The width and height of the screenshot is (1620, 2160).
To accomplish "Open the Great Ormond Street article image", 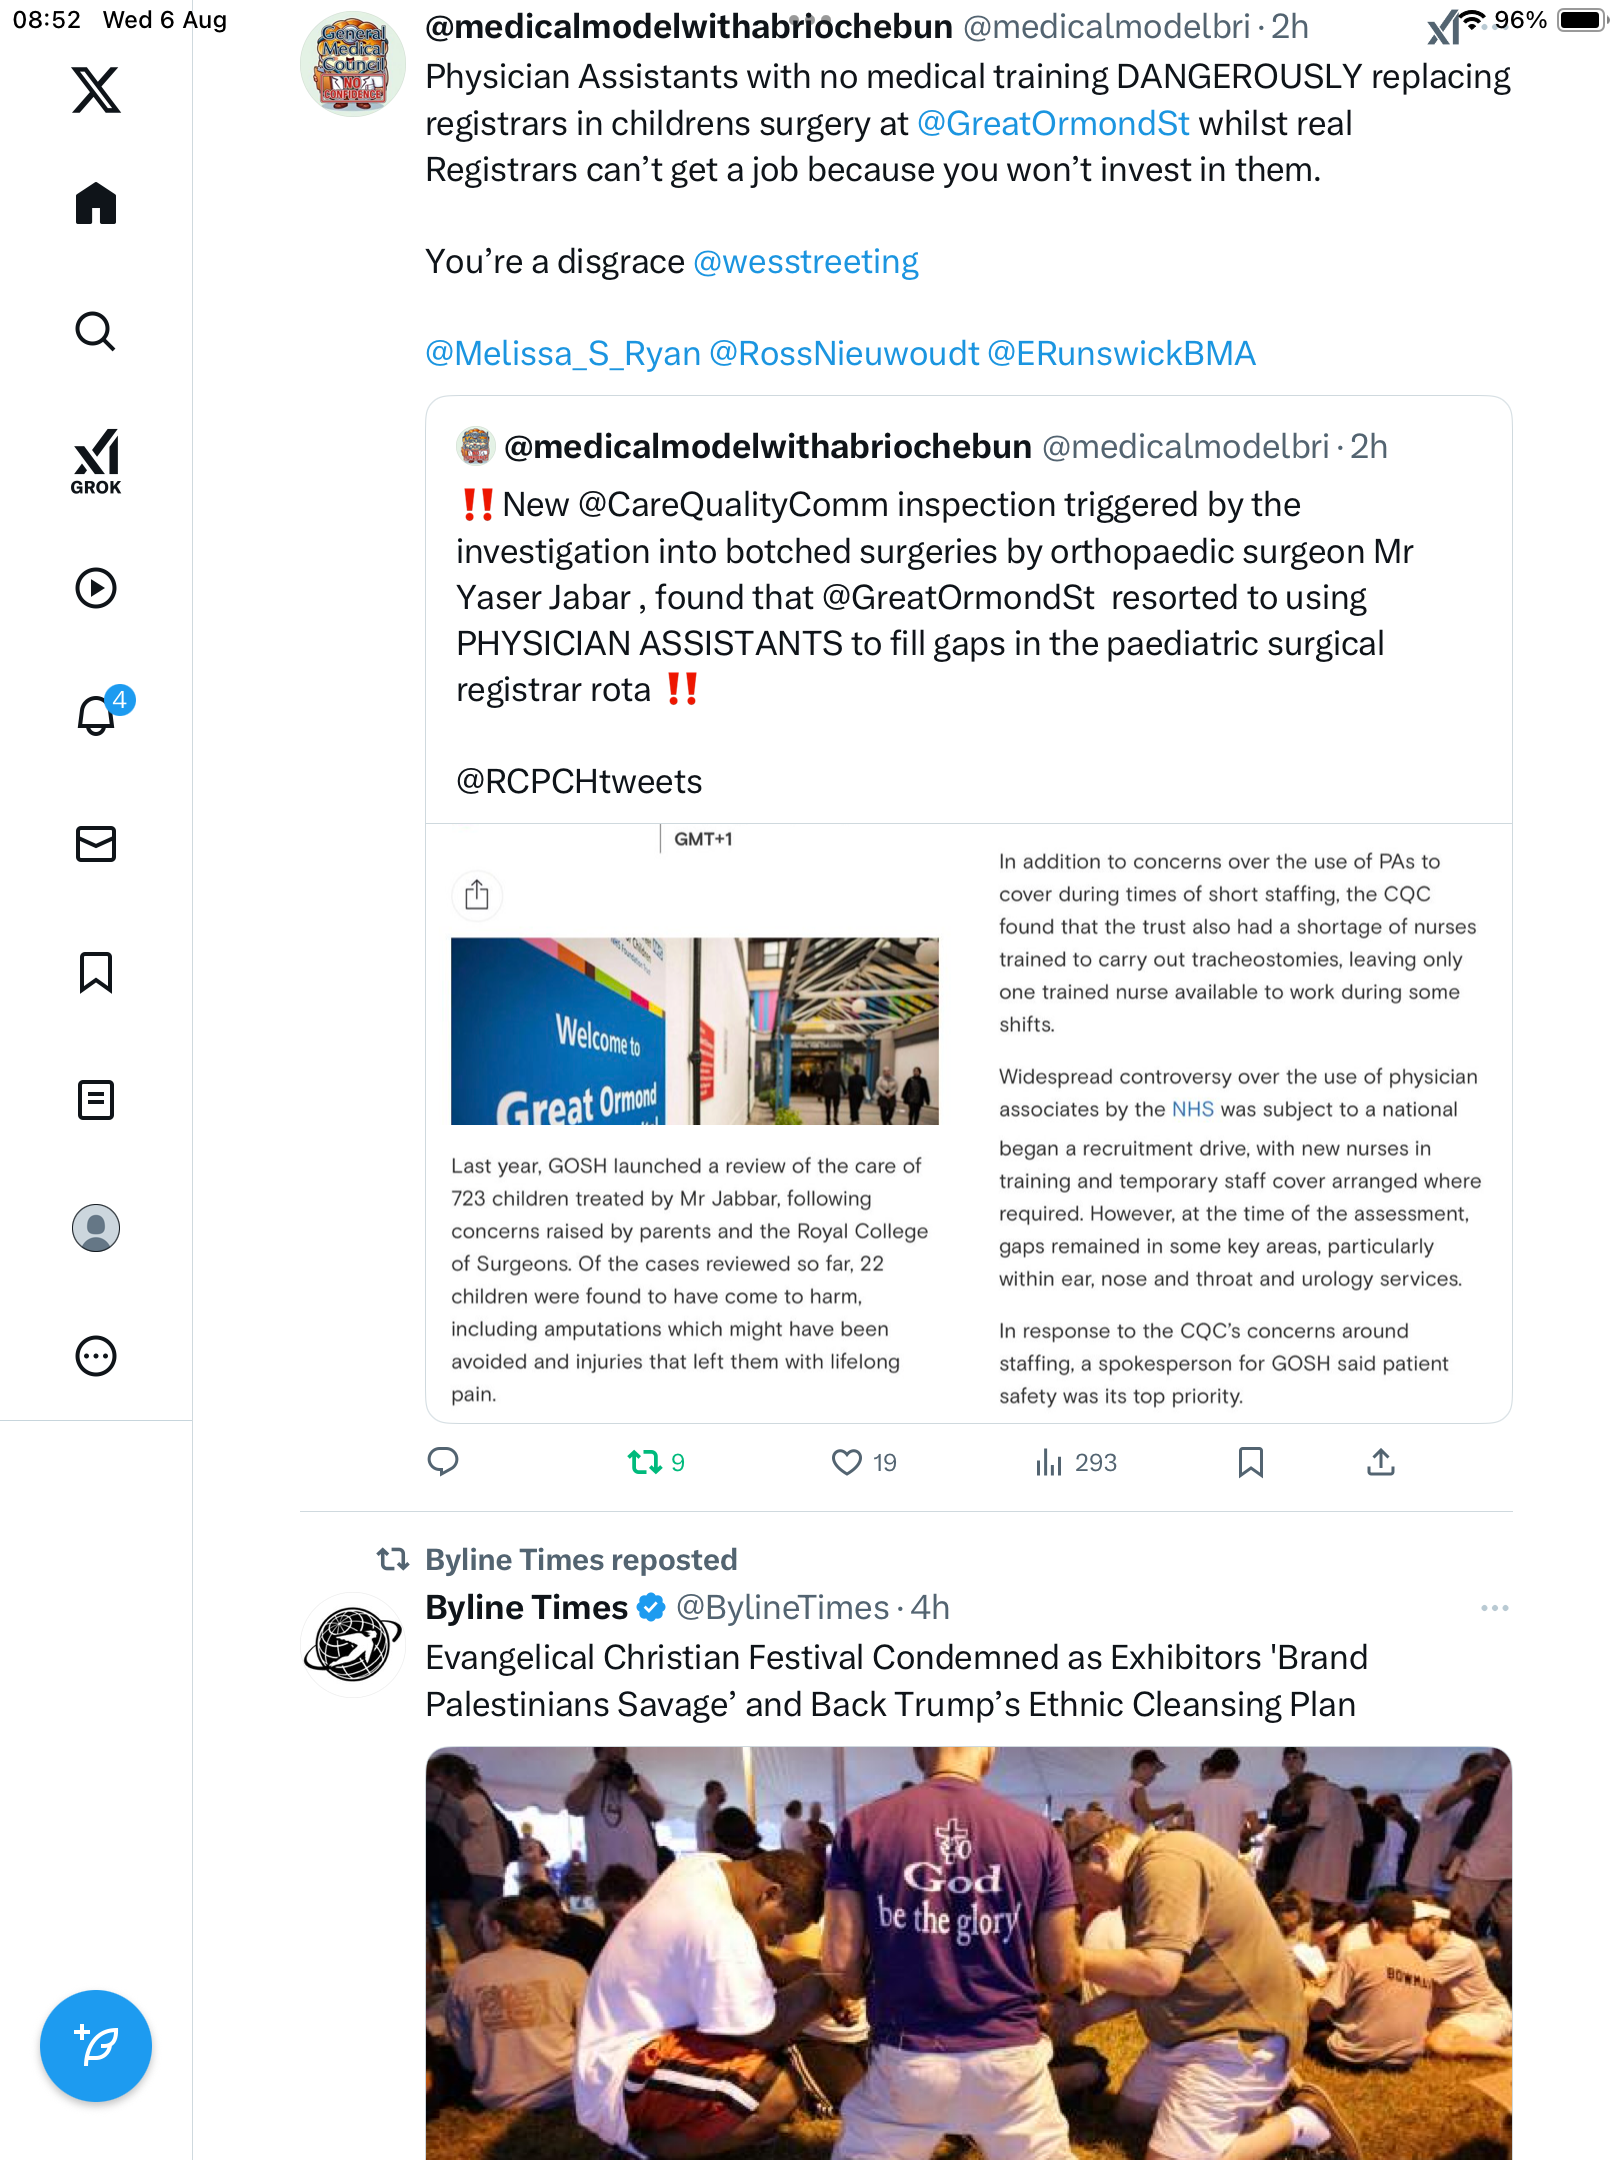I will pos(695,1031).
